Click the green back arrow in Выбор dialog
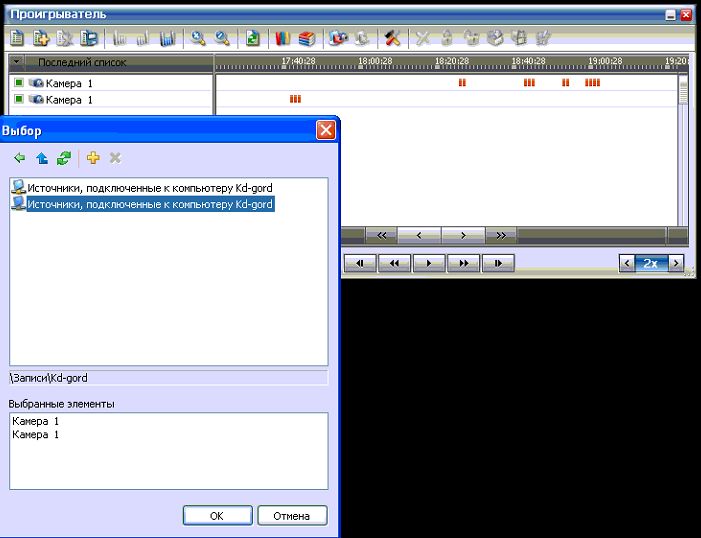701x538 pixels. [x=19, y=158]
